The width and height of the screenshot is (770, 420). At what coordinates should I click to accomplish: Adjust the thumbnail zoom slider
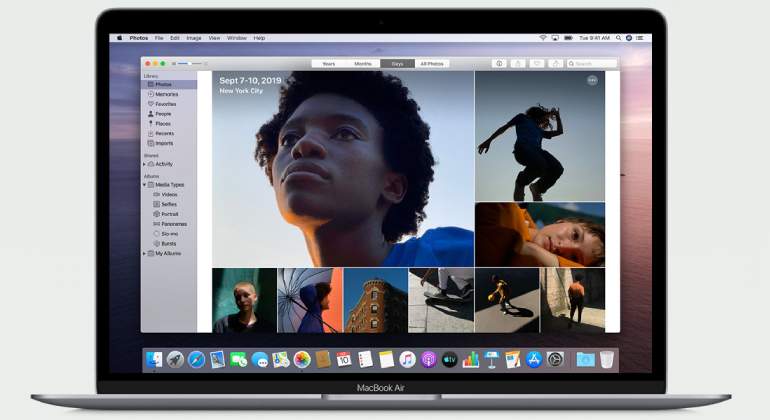[x=189, y=63]
